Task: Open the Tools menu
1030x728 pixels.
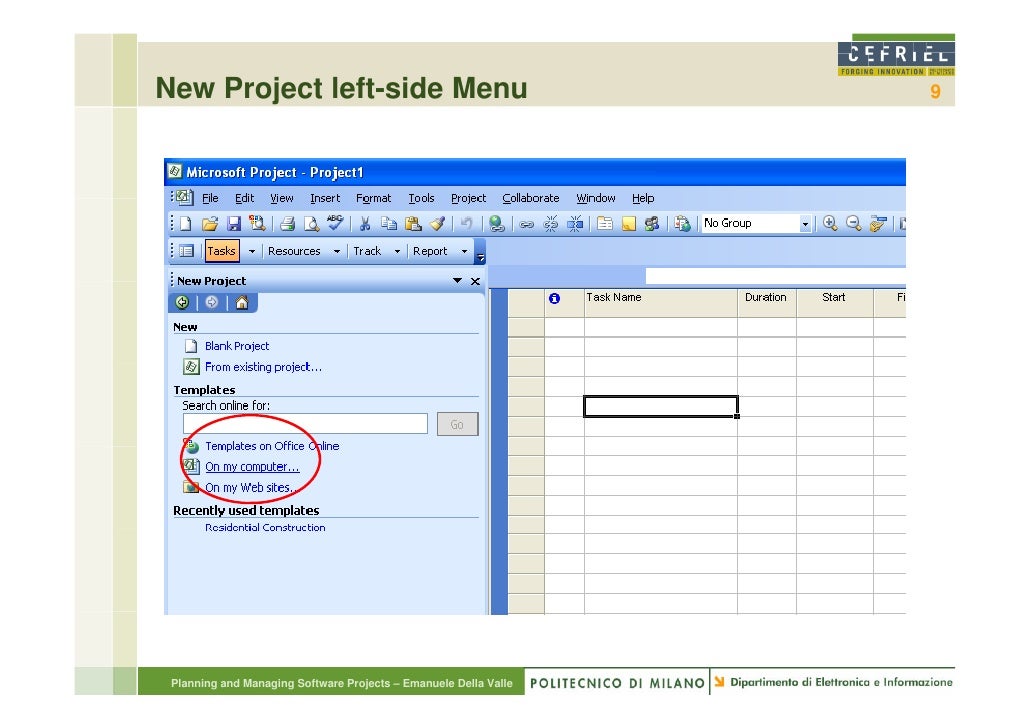Action: (421, 198)
